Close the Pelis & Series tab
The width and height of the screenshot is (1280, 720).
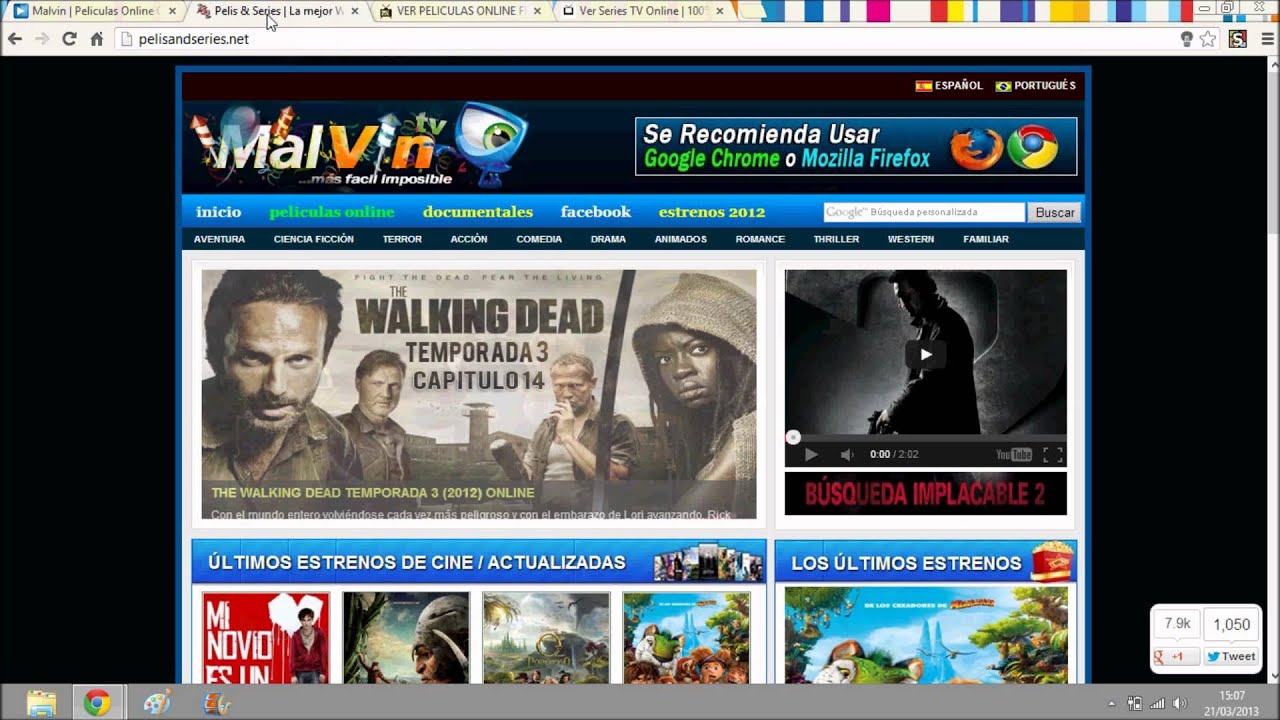pyautogui.click(x=354, y=11)
